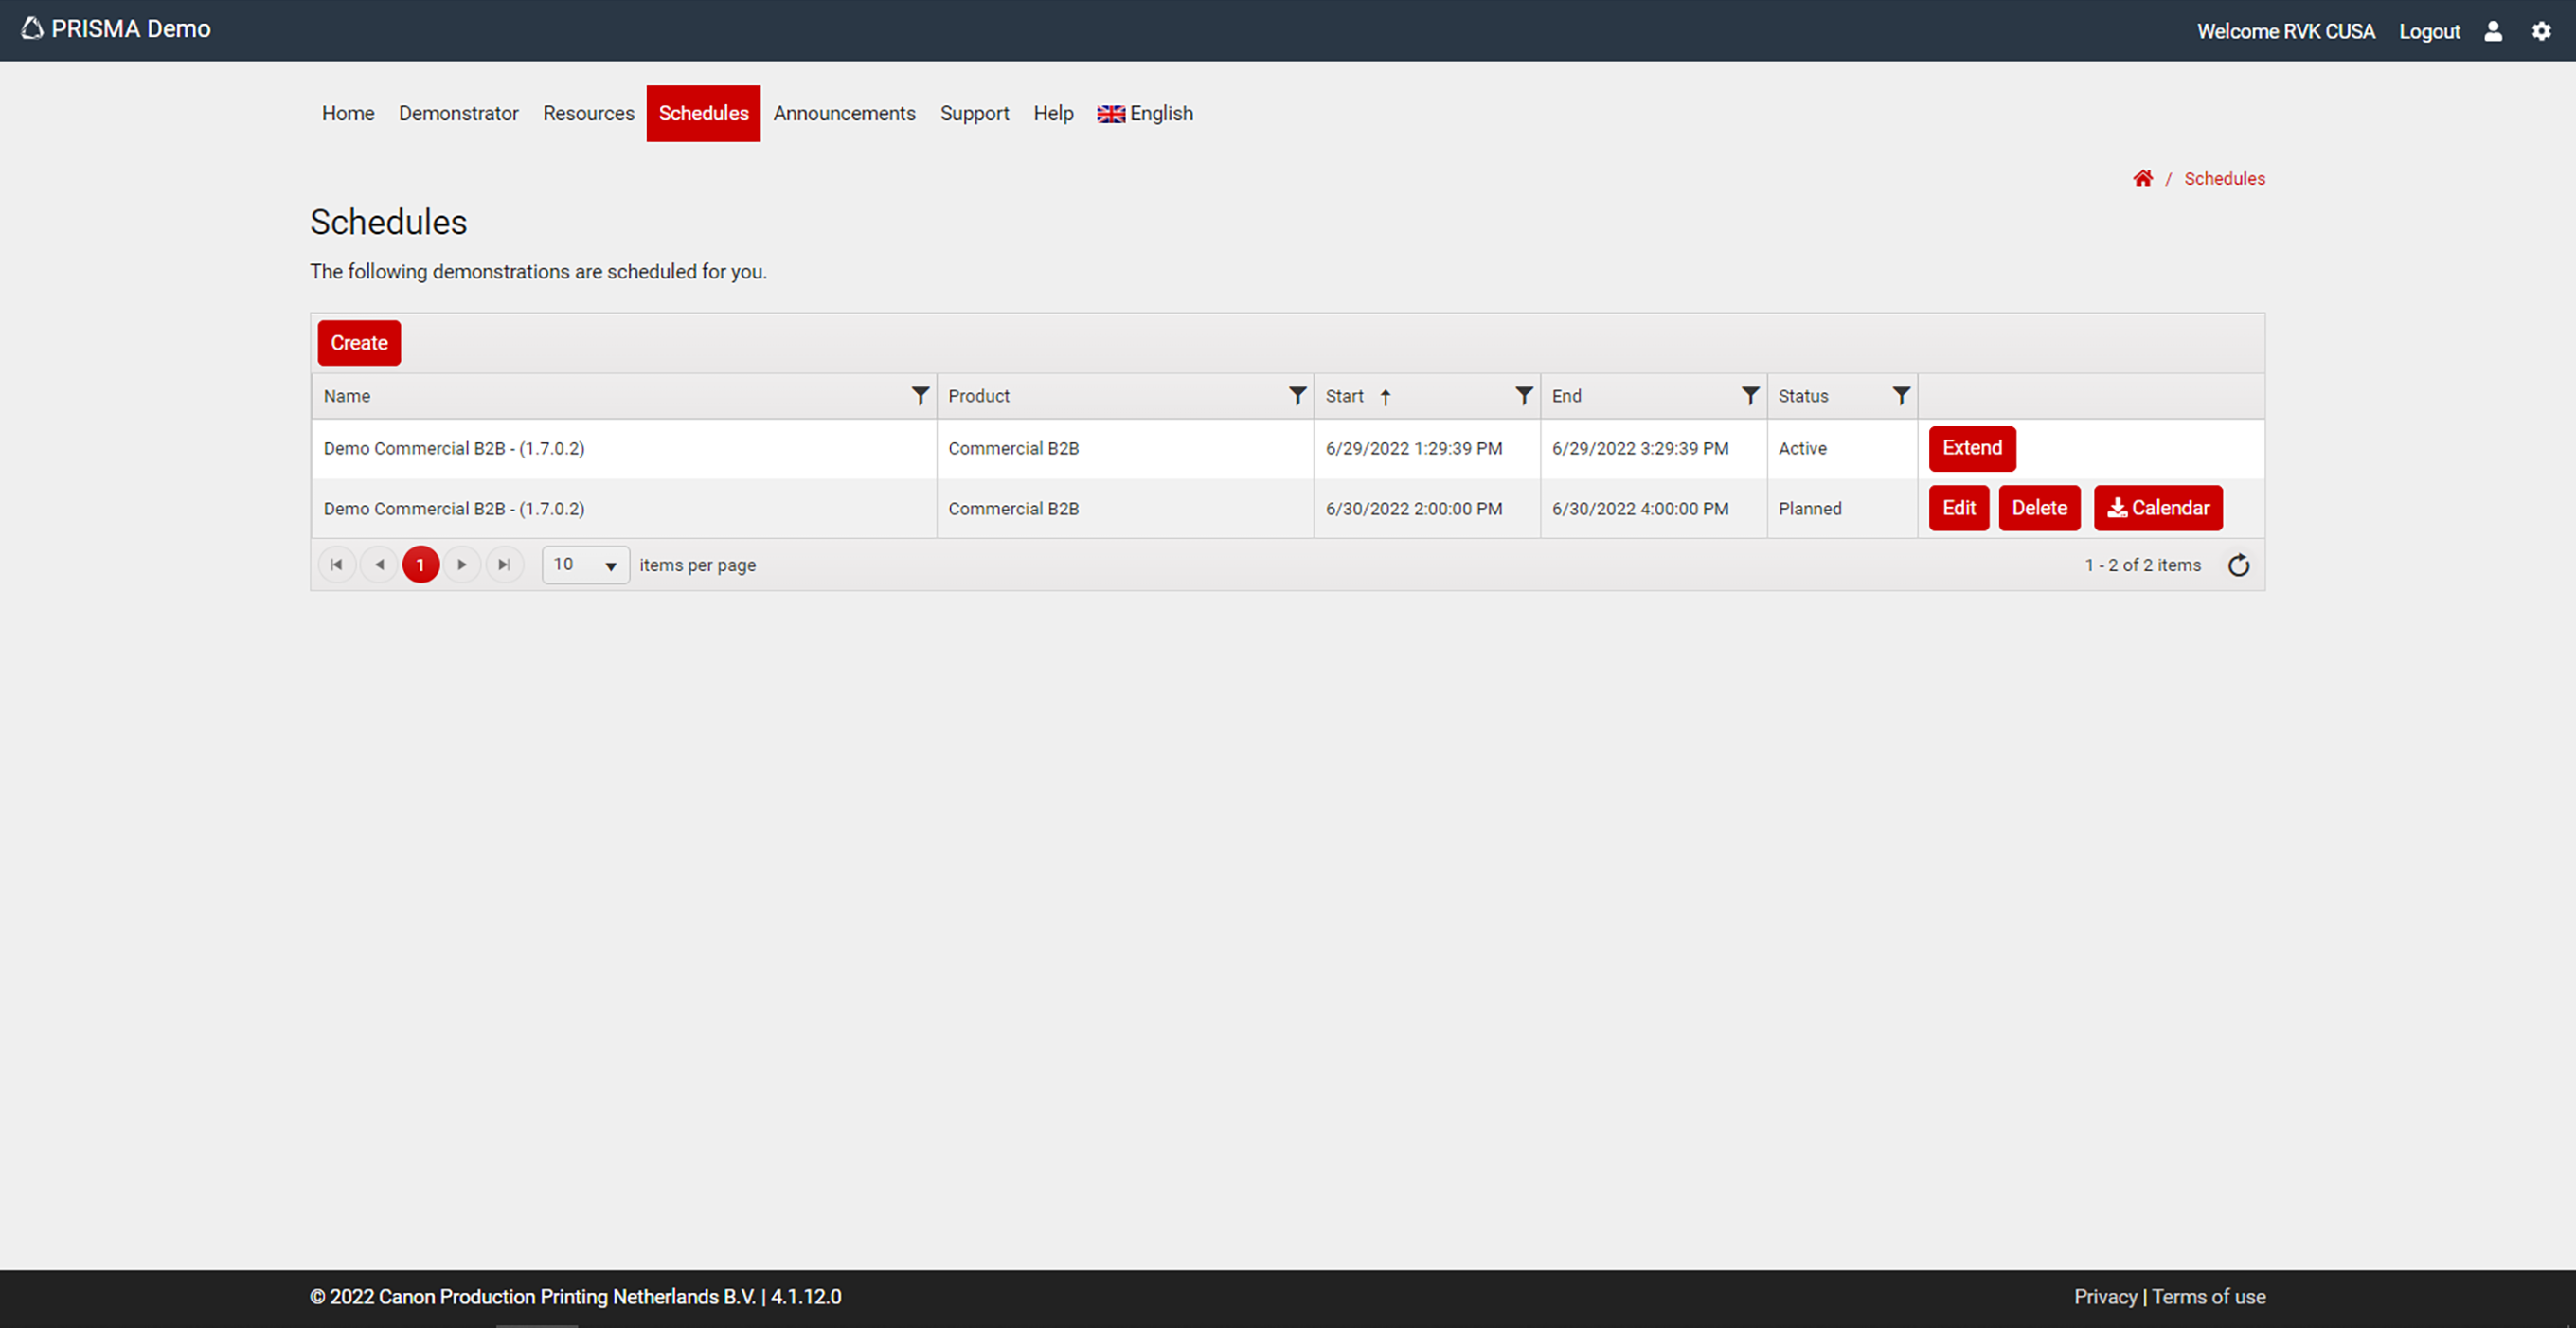The width and height of the screenshot is (2576, 1328).
Task: Edit the planned demo schedule
Action: pos(1959,508)
